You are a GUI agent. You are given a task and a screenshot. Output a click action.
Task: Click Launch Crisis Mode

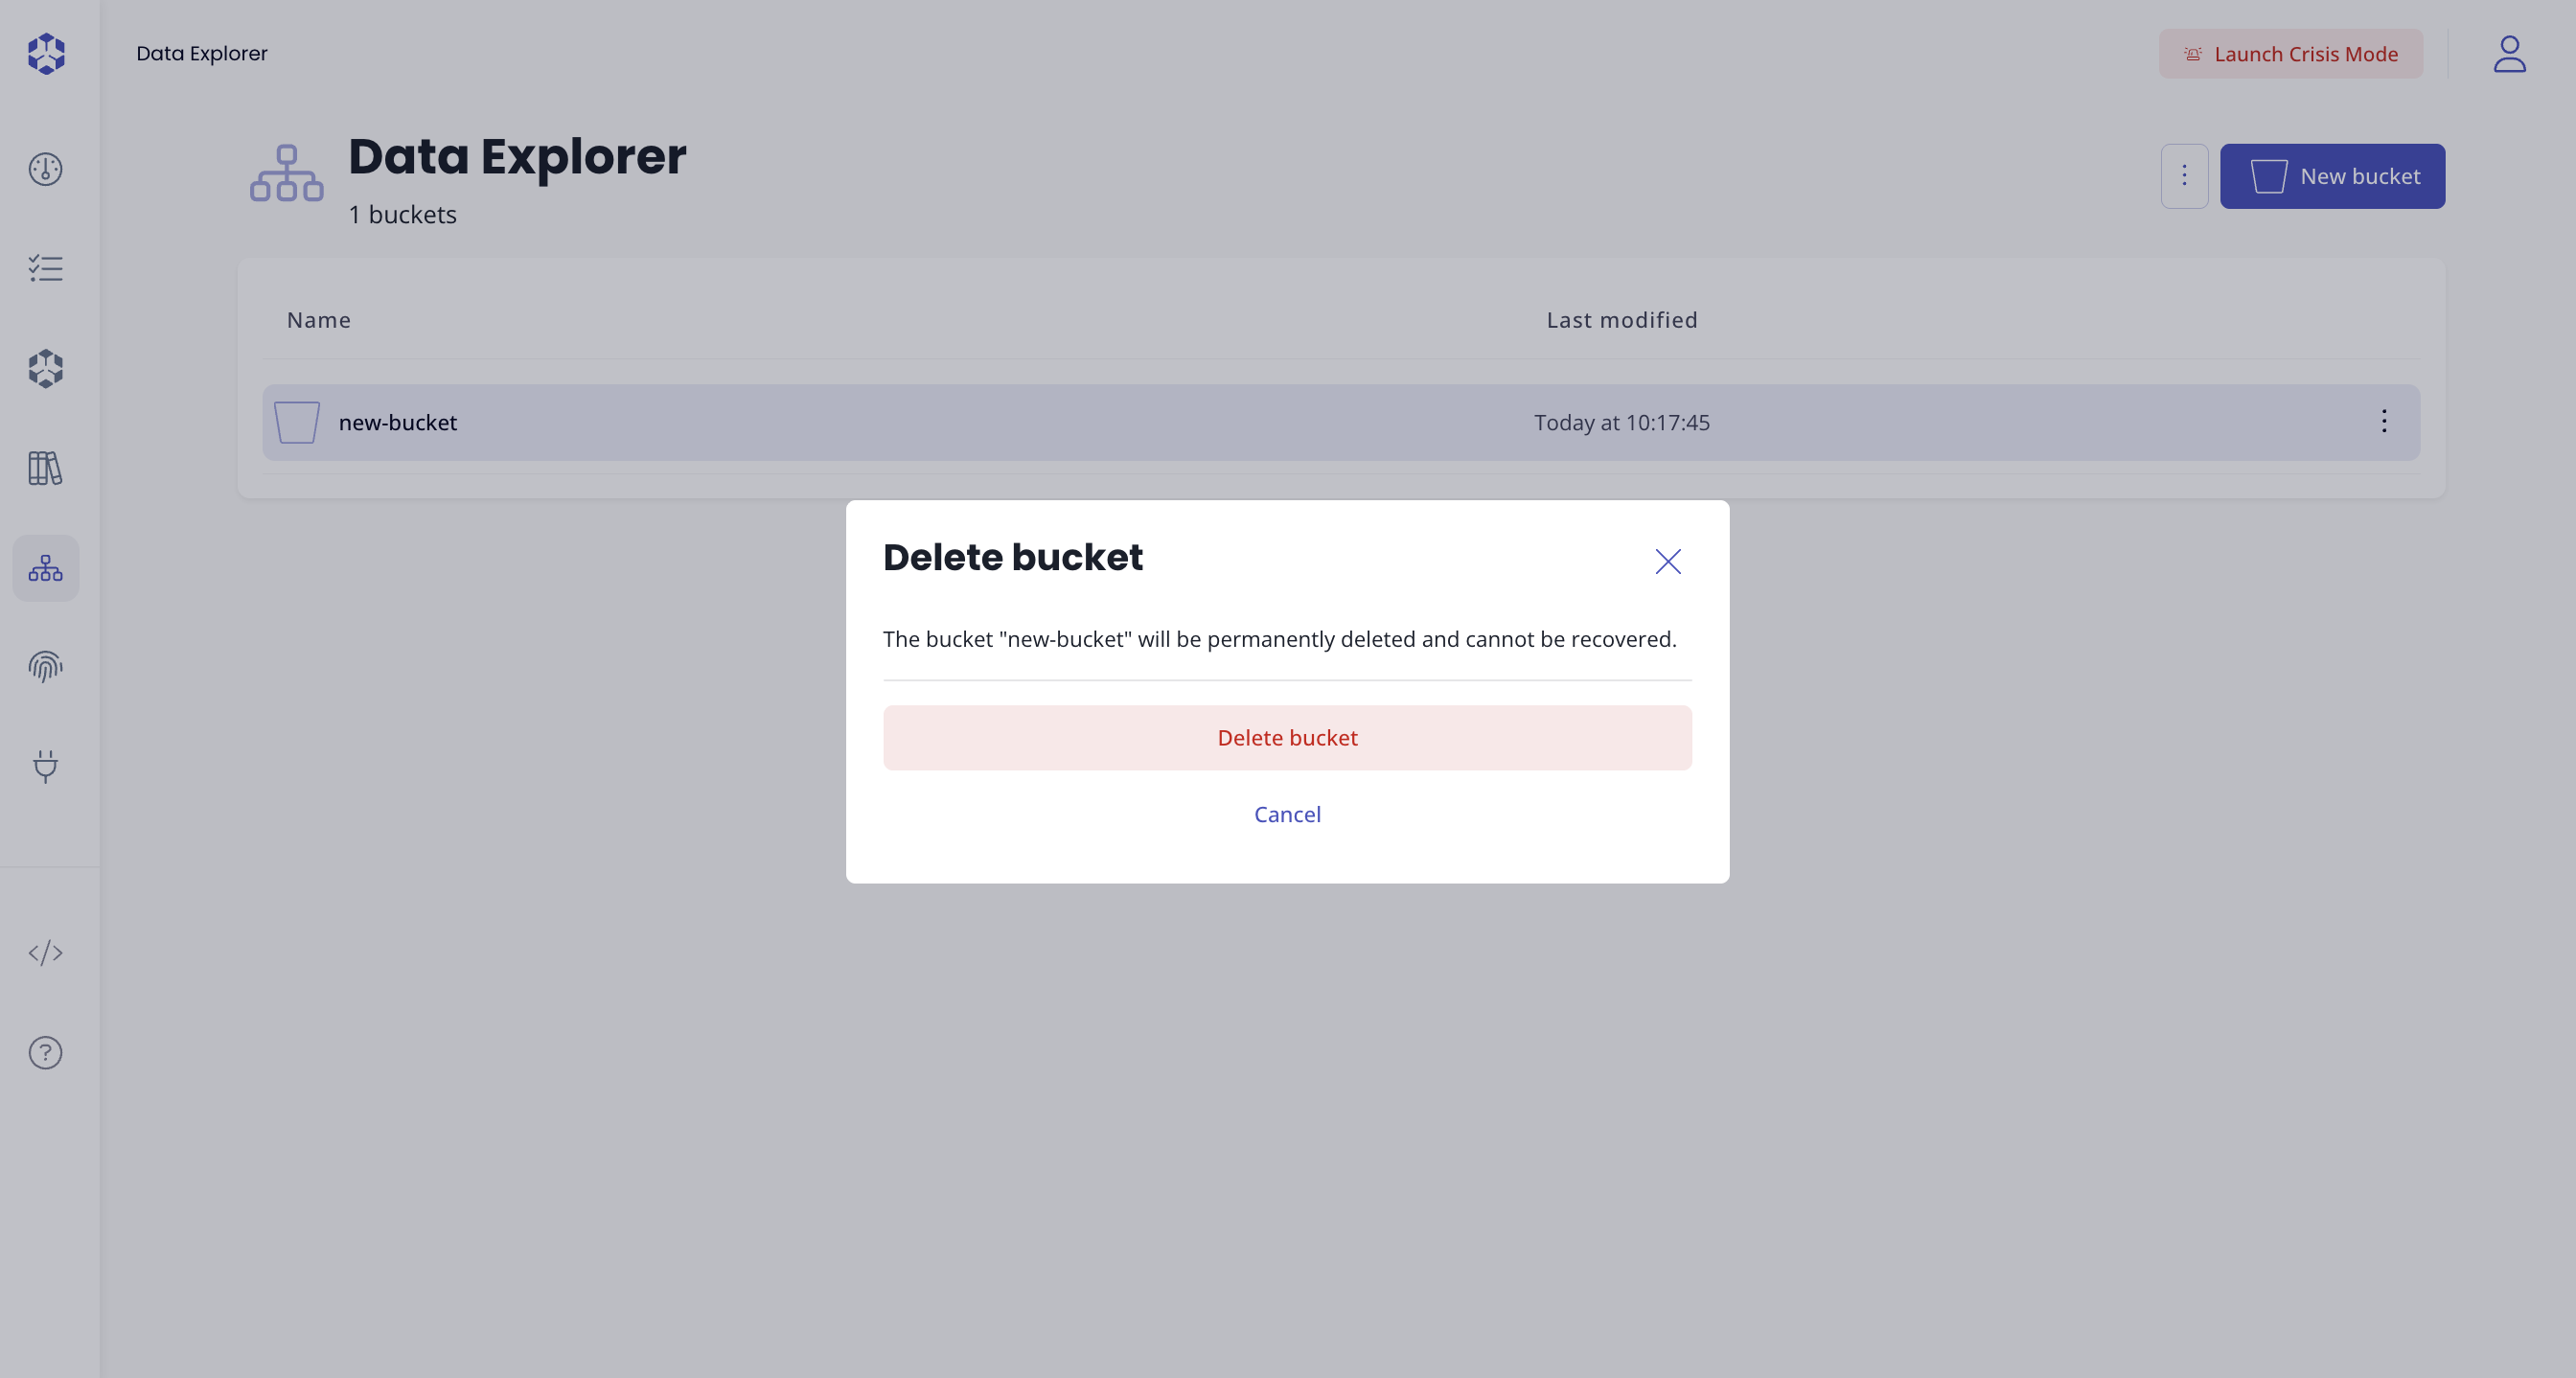click(x=2290, y=54)
